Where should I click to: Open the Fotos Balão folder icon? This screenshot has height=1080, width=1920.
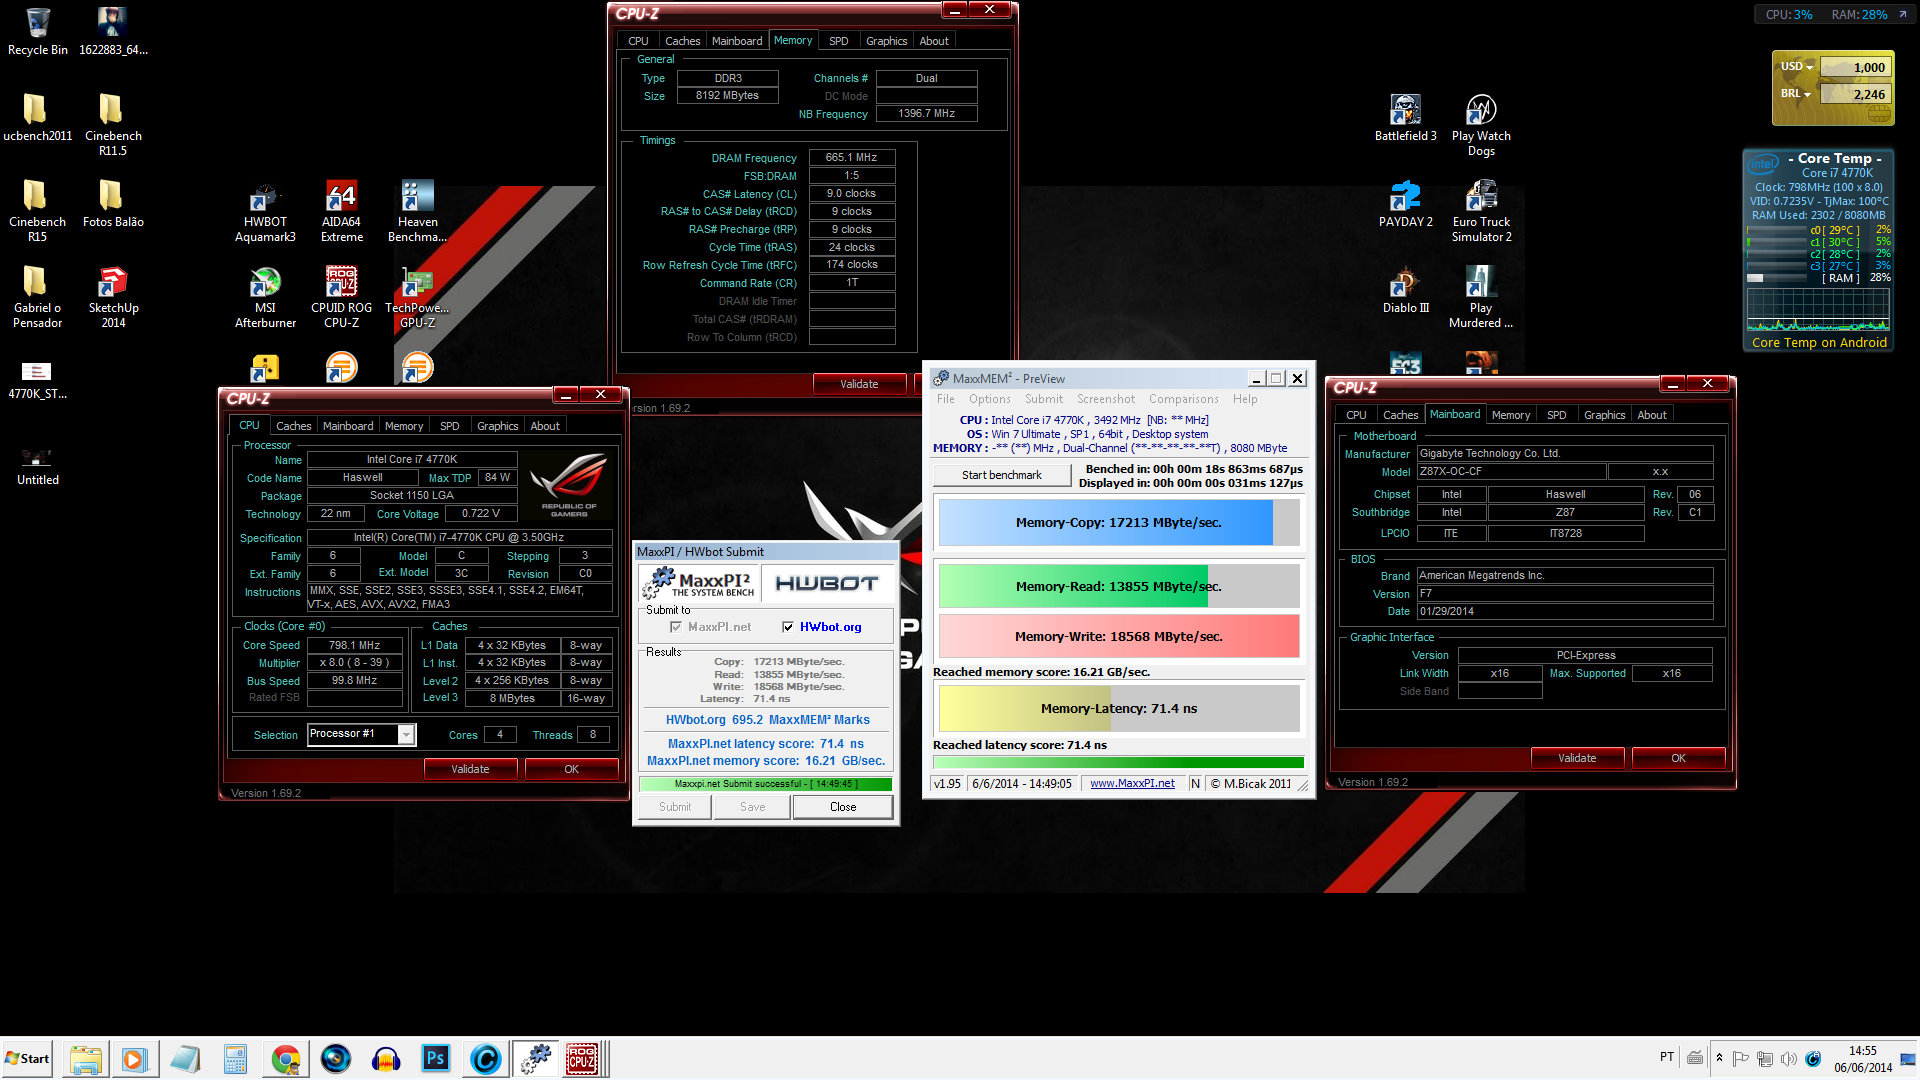pos(113,204)
